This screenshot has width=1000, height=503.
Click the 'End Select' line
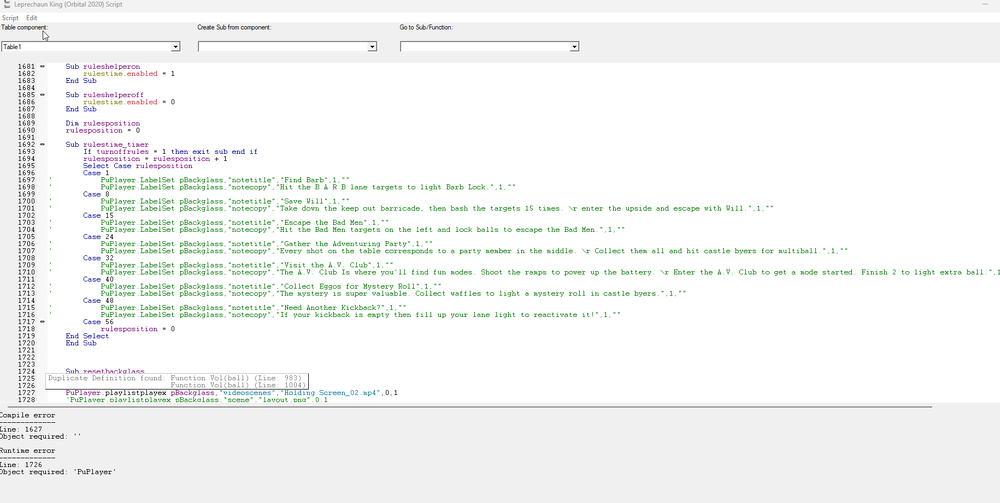[87, 336]
